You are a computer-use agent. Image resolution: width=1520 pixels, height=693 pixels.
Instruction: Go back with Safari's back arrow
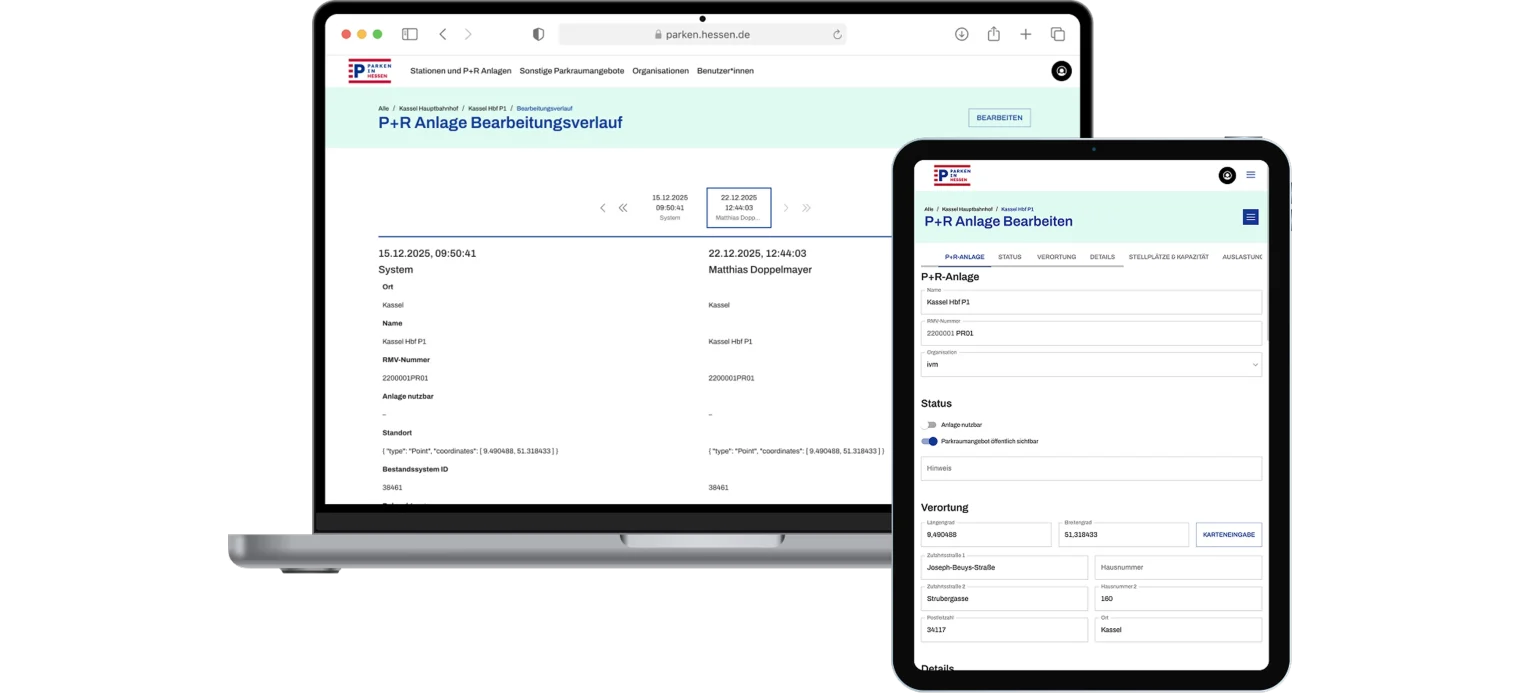coord(443,34)
